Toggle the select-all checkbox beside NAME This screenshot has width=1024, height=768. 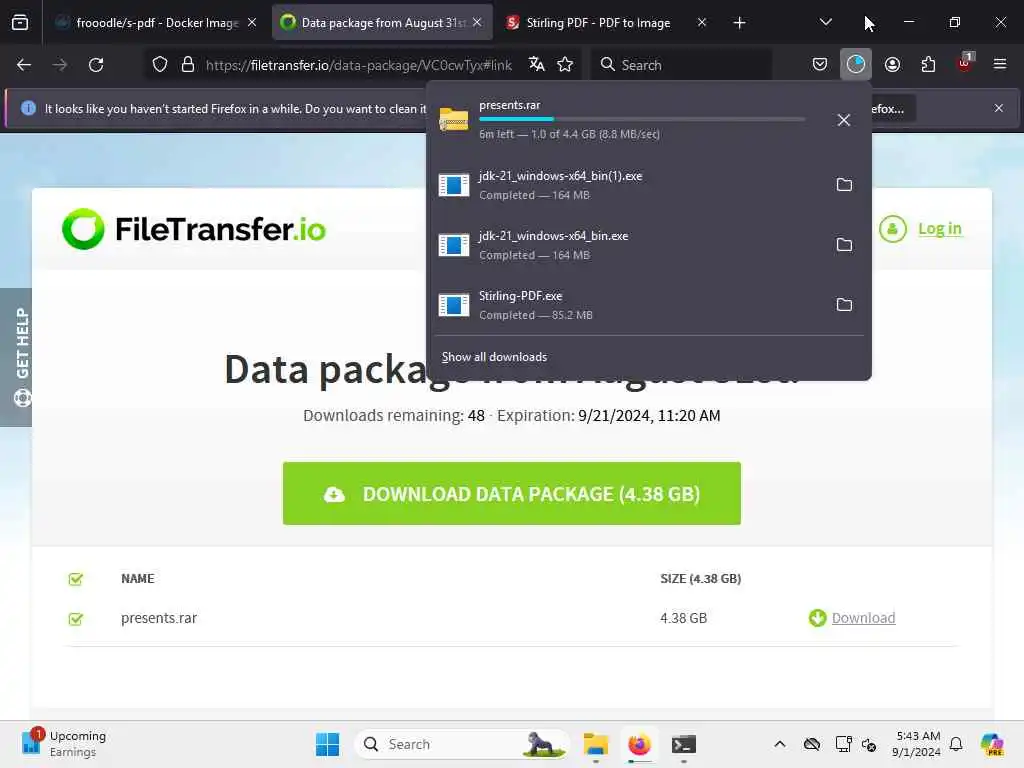(76, 579)
